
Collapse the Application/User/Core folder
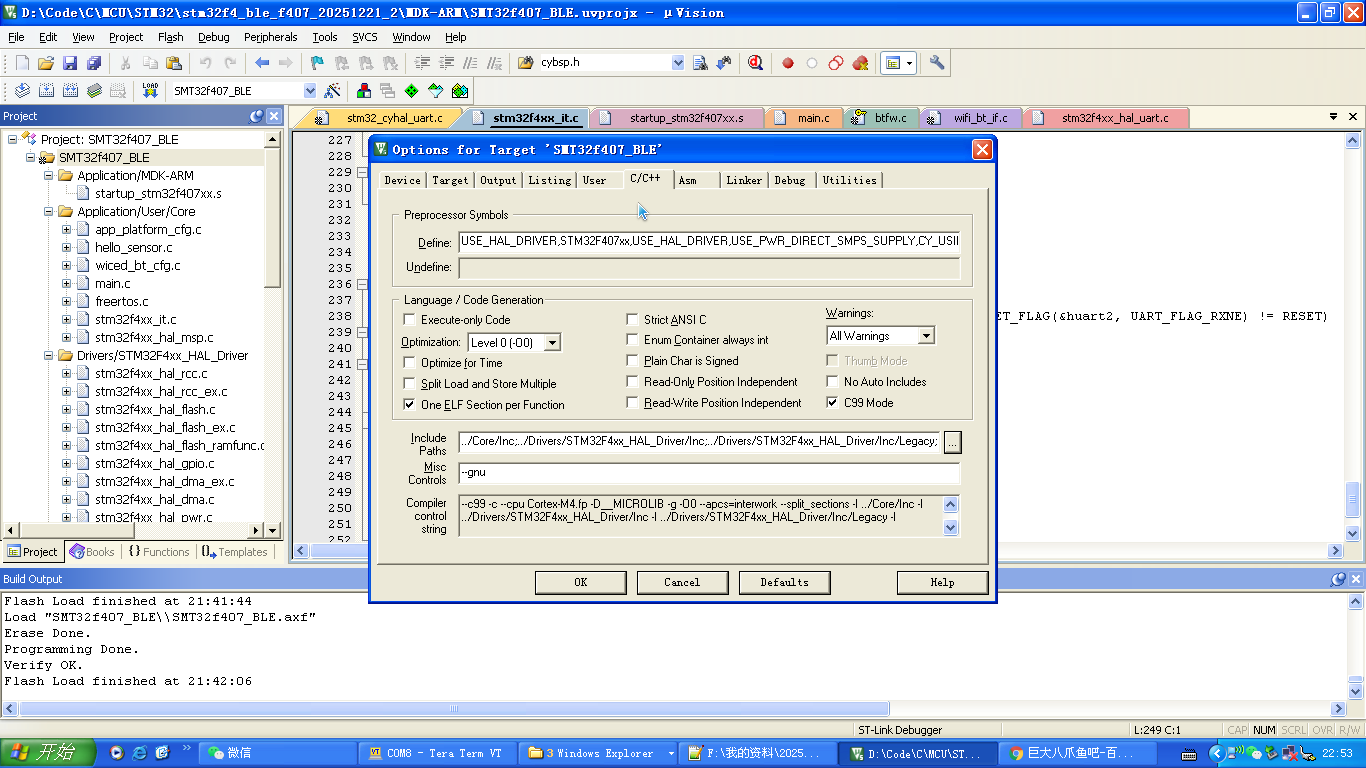click(49, 212)
